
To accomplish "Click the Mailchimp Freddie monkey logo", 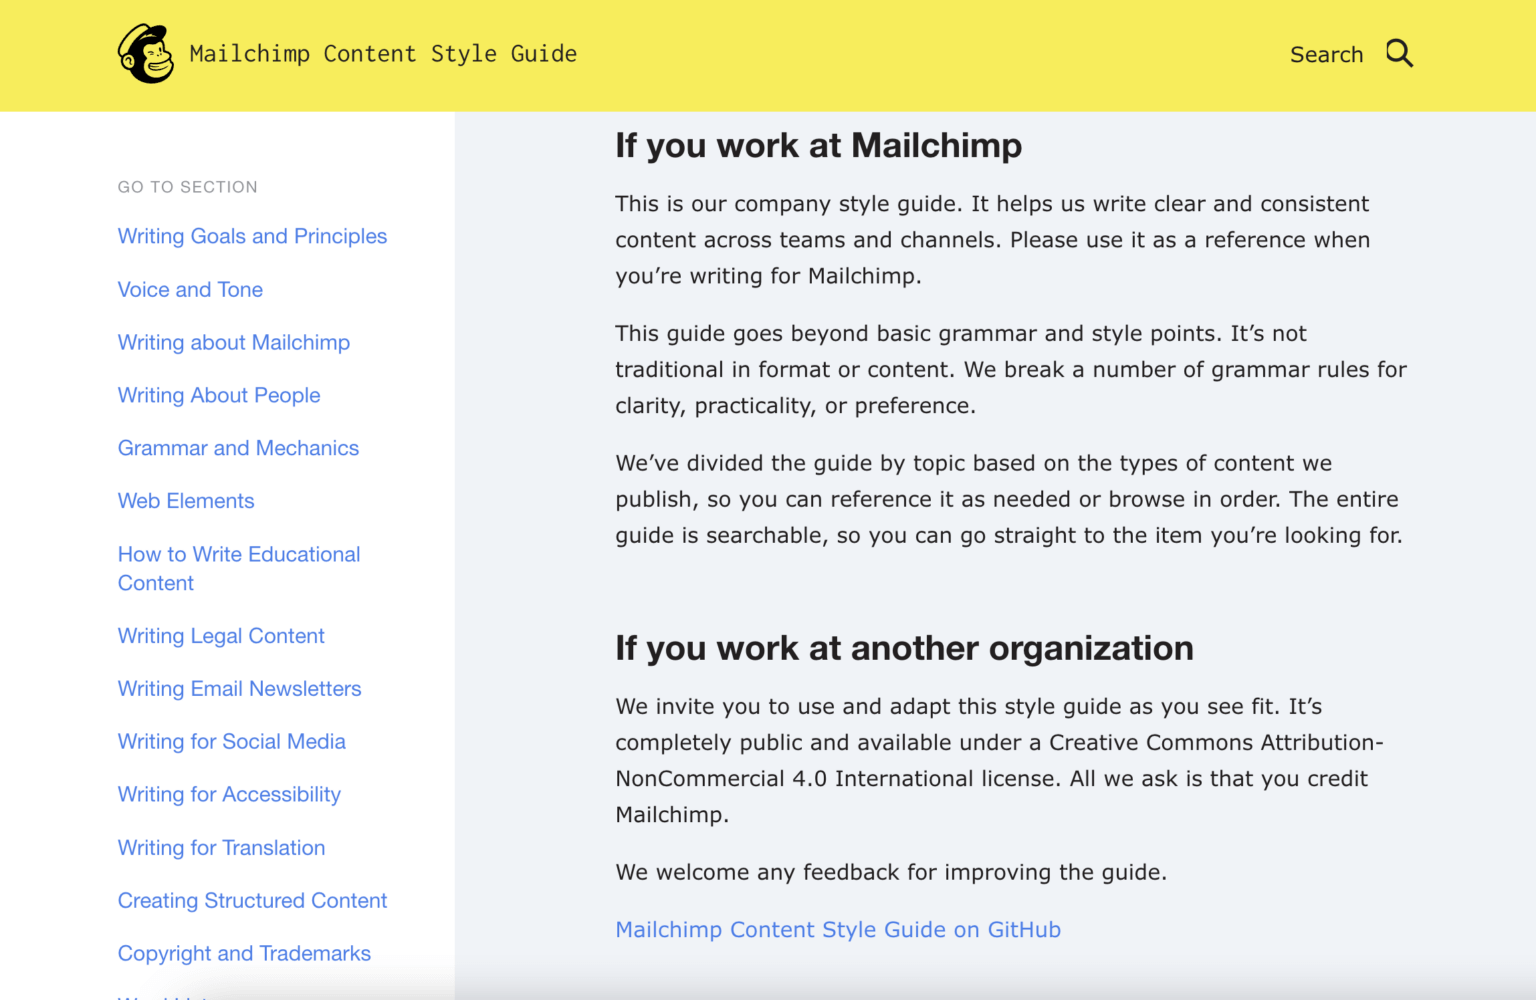I will point(146,54).
